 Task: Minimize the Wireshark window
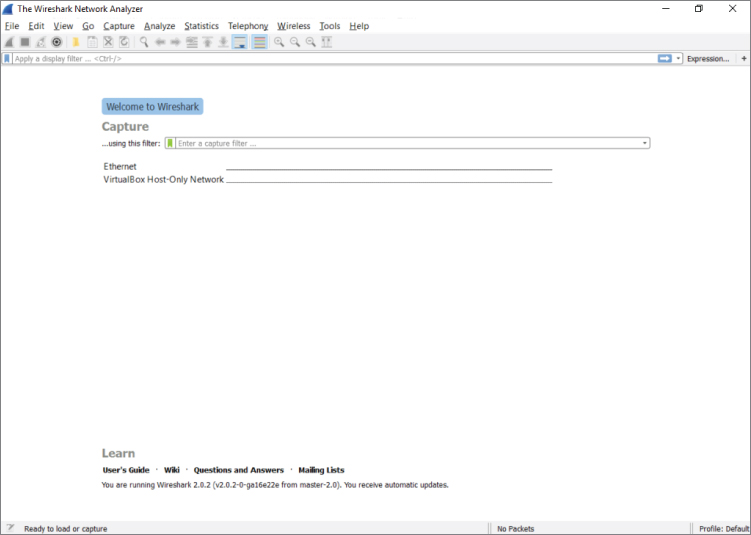click(665, 9)
